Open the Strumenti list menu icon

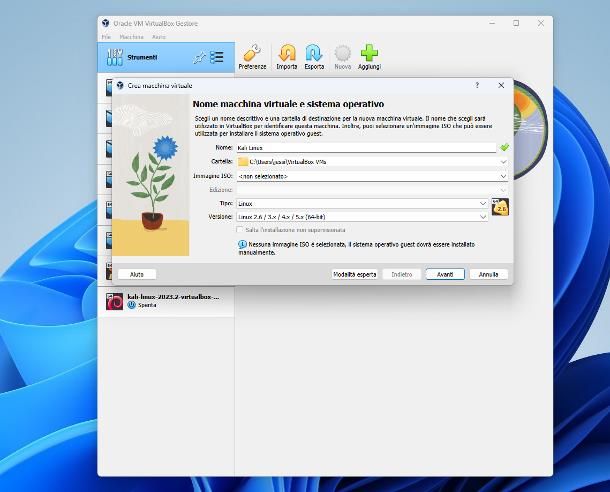tap(217, 57)
